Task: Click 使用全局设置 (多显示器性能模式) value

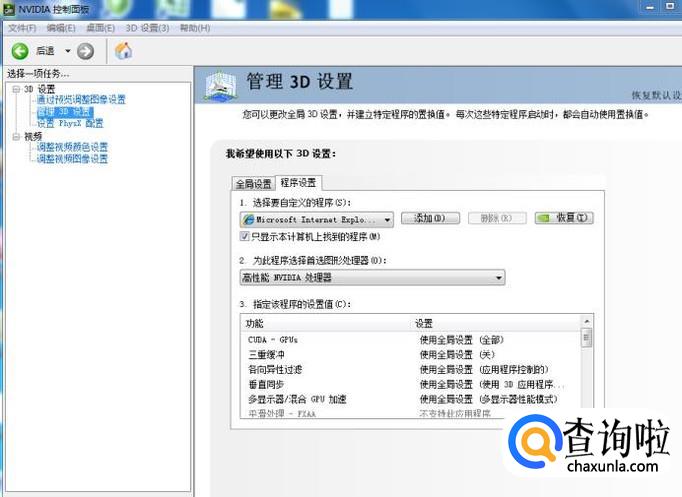Action: click(x=488, y=399)
